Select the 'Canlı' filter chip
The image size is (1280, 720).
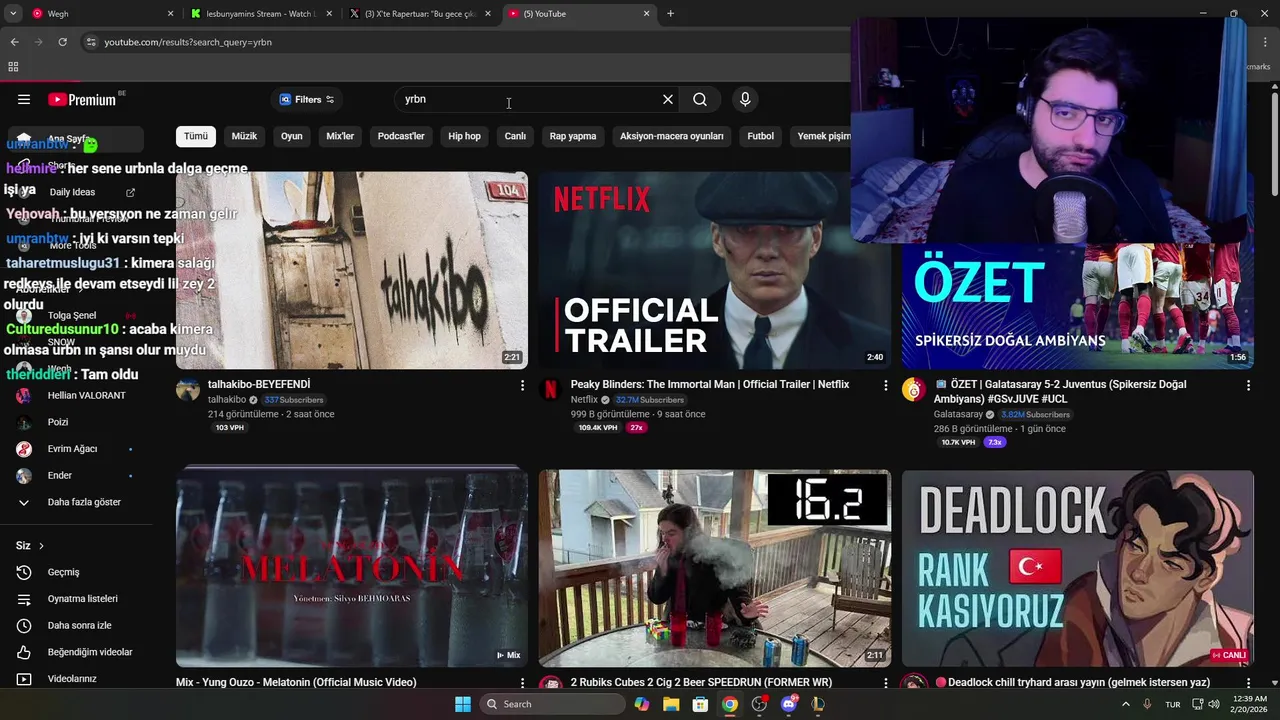[515, 136]
